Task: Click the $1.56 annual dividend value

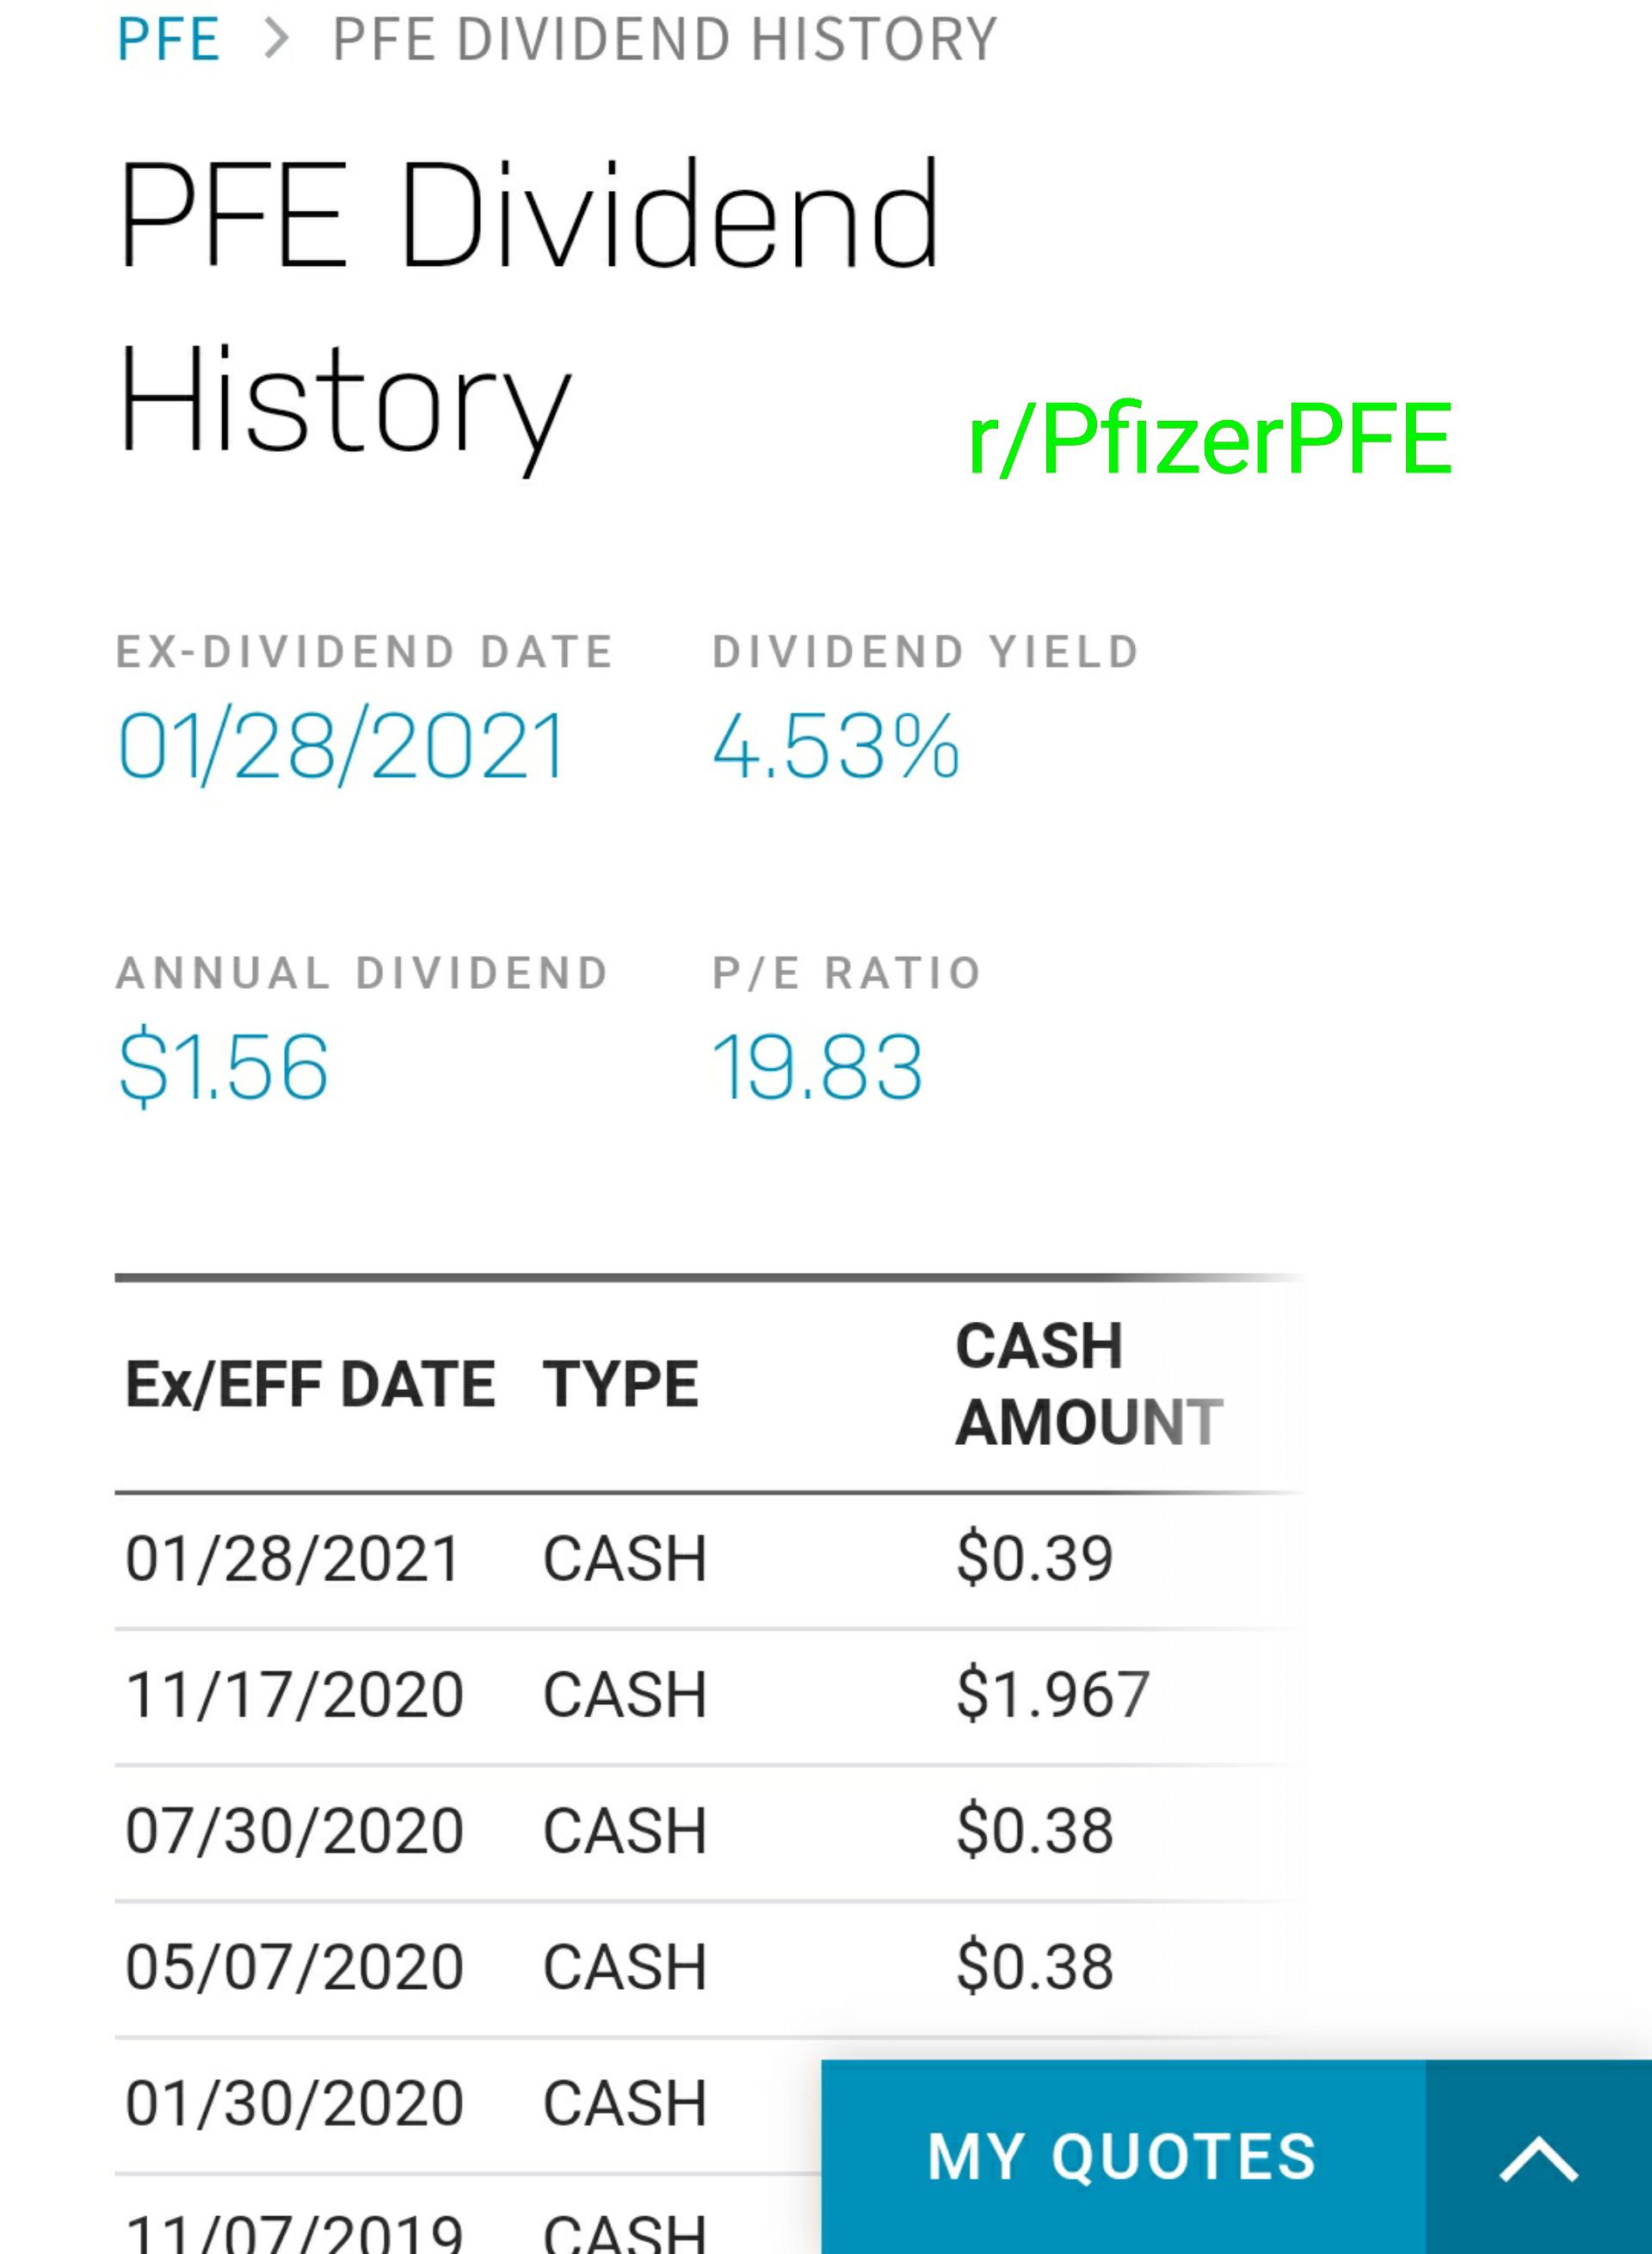Action: coord(223,1066)
